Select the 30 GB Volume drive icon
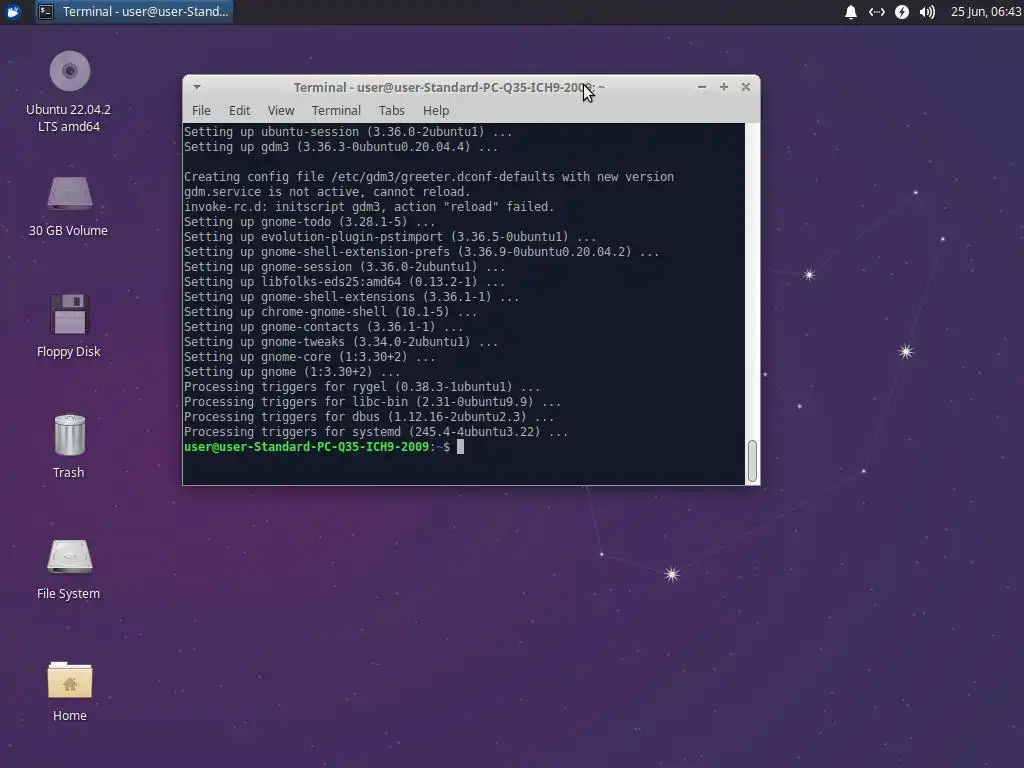 coord(69,193)
